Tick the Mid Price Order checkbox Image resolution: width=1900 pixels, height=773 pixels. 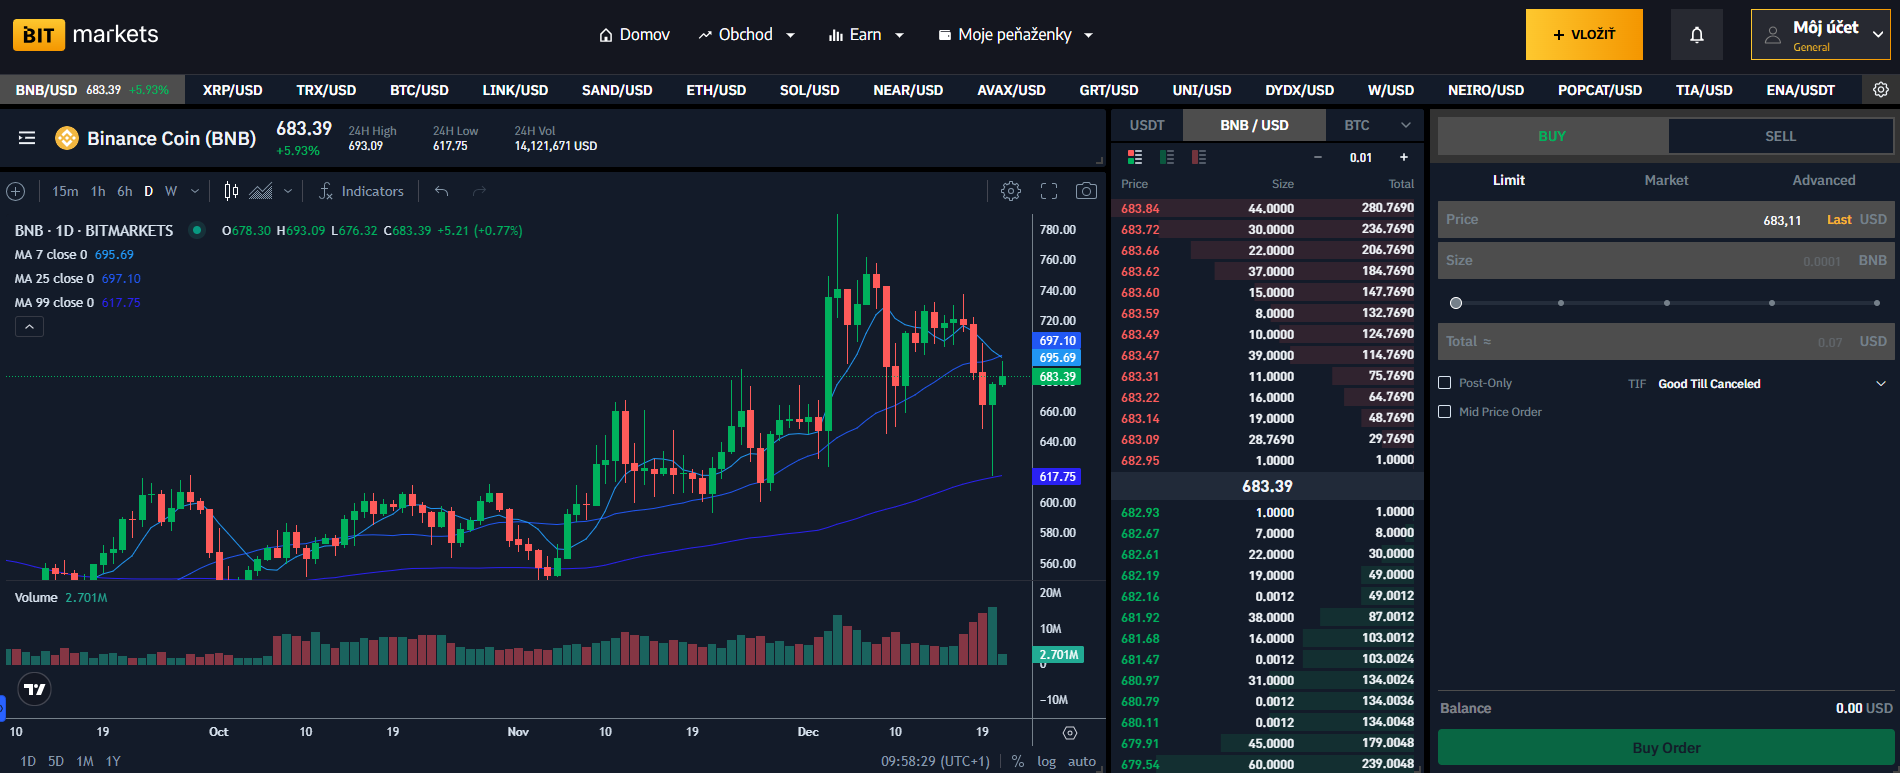tap(1444, 412)
